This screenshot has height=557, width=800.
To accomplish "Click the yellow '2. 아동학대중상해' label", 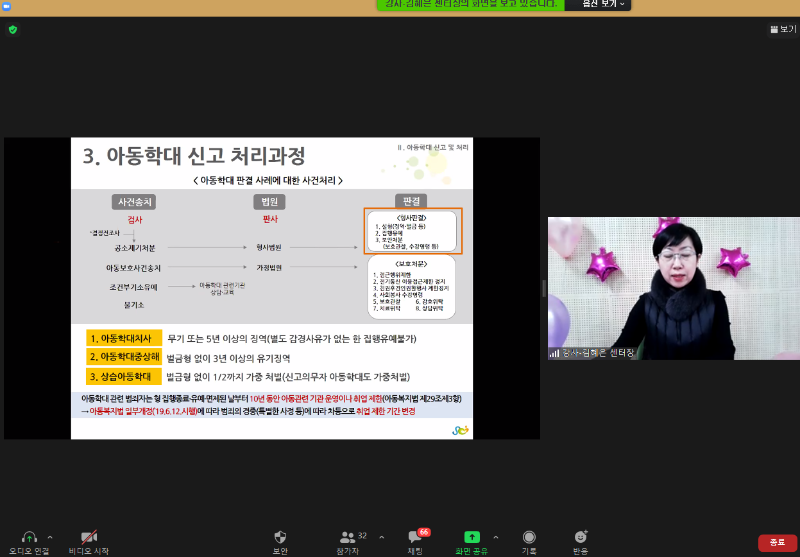I will 124,357.
